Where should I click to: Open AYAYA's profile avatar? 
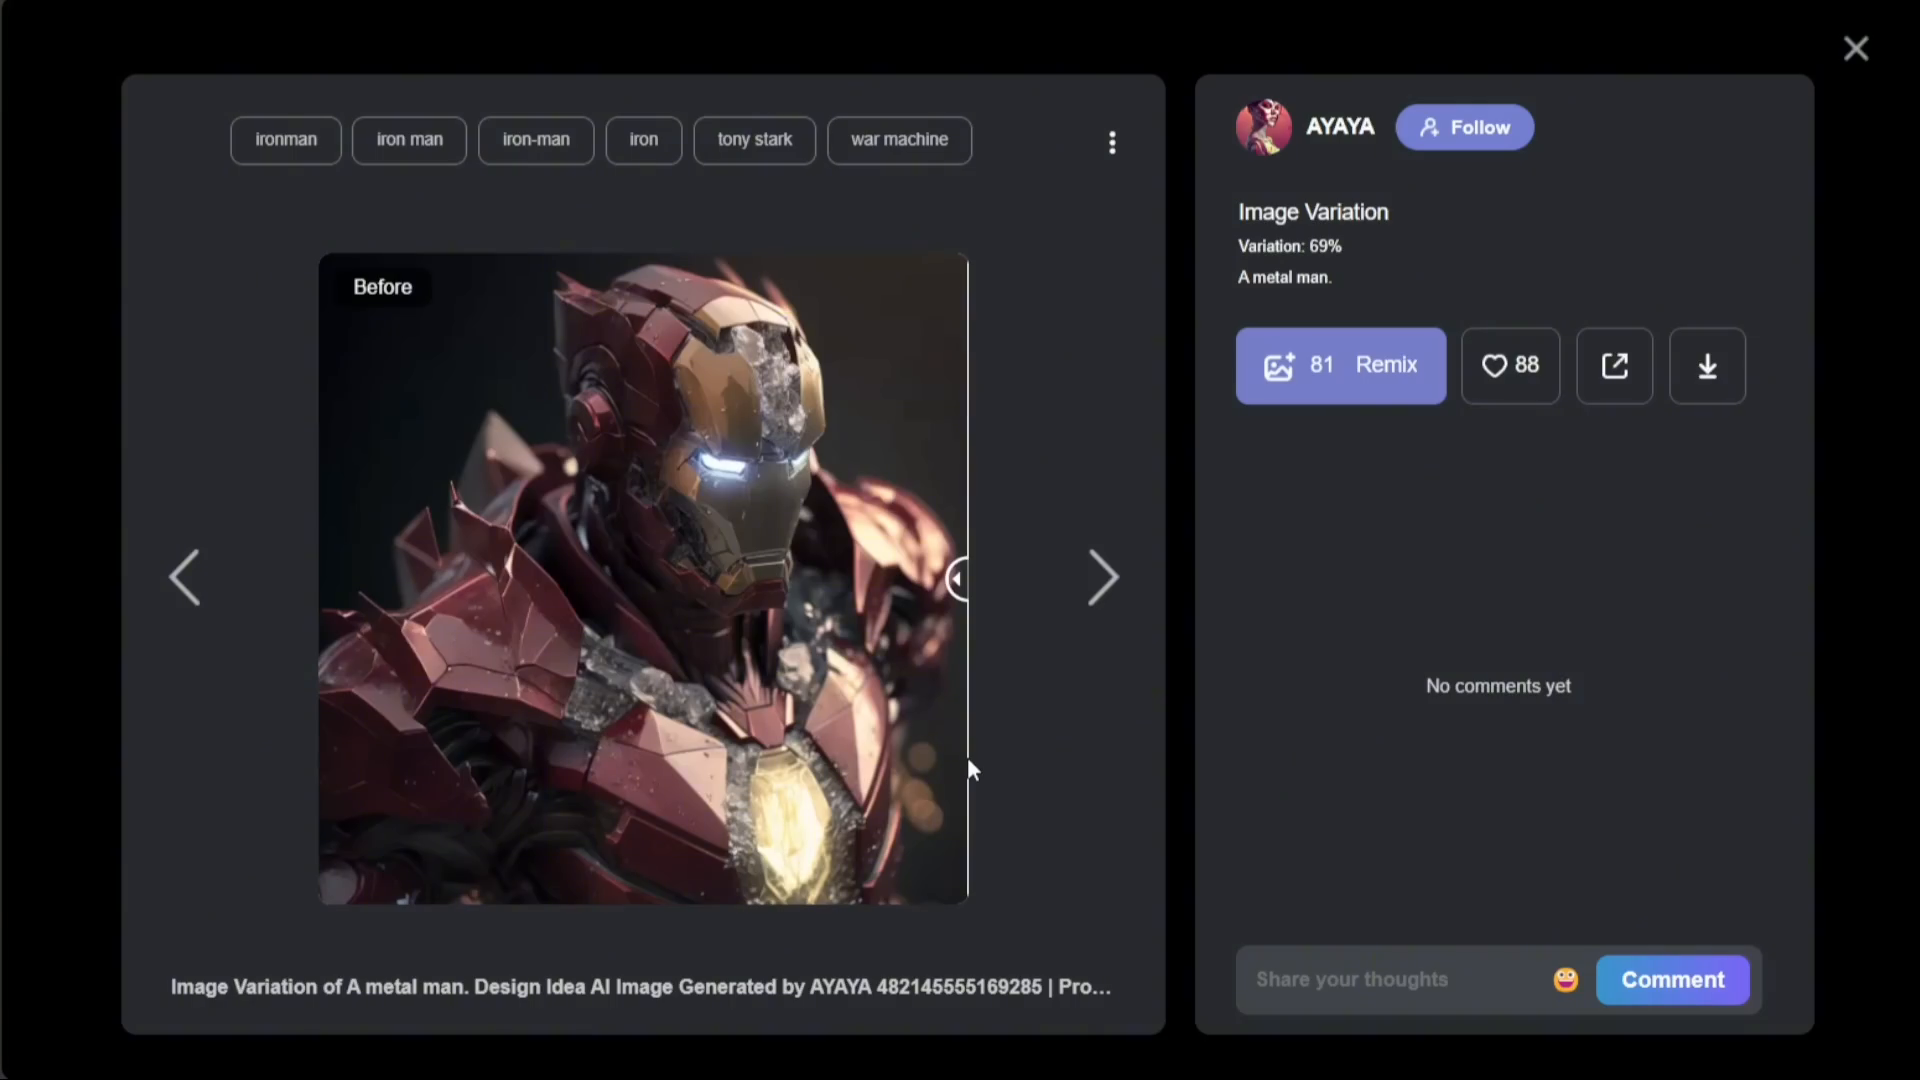tap(1264, 127)
